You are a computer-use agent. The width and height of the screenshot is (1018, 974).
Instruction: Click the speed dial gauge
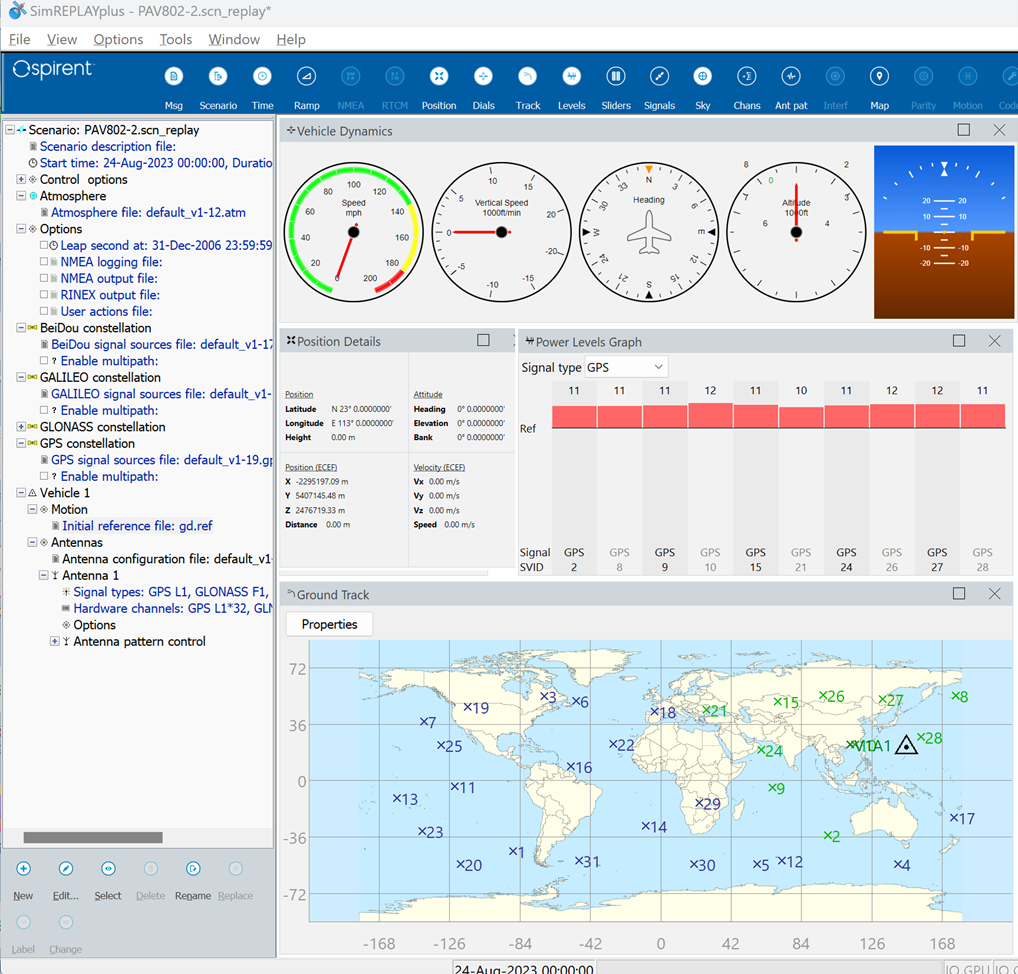(354, 232)
